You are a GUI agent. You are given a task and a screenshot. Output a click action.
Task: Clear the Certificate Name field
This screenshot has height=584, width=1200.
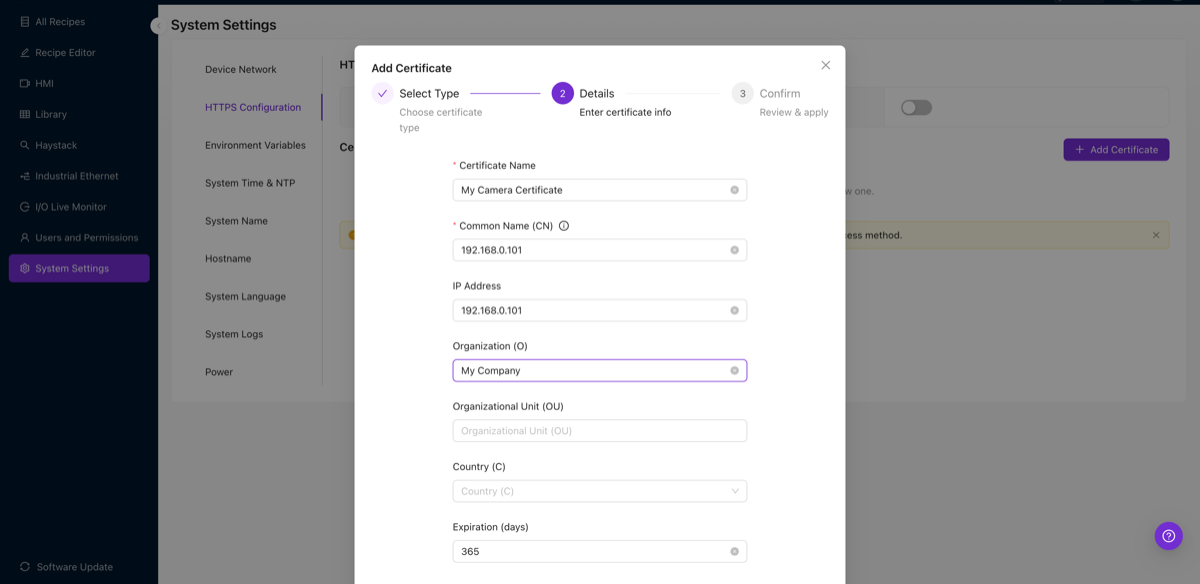tap(736, 189)
